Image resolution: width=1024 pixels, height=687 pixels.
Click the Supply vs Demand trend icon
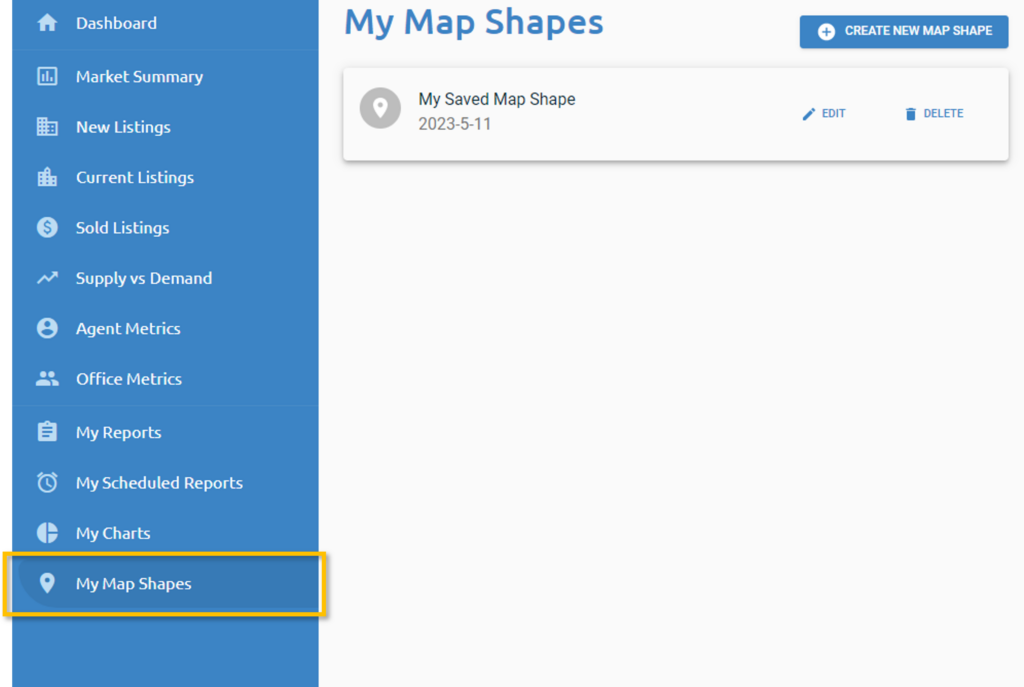click(47, 278)
